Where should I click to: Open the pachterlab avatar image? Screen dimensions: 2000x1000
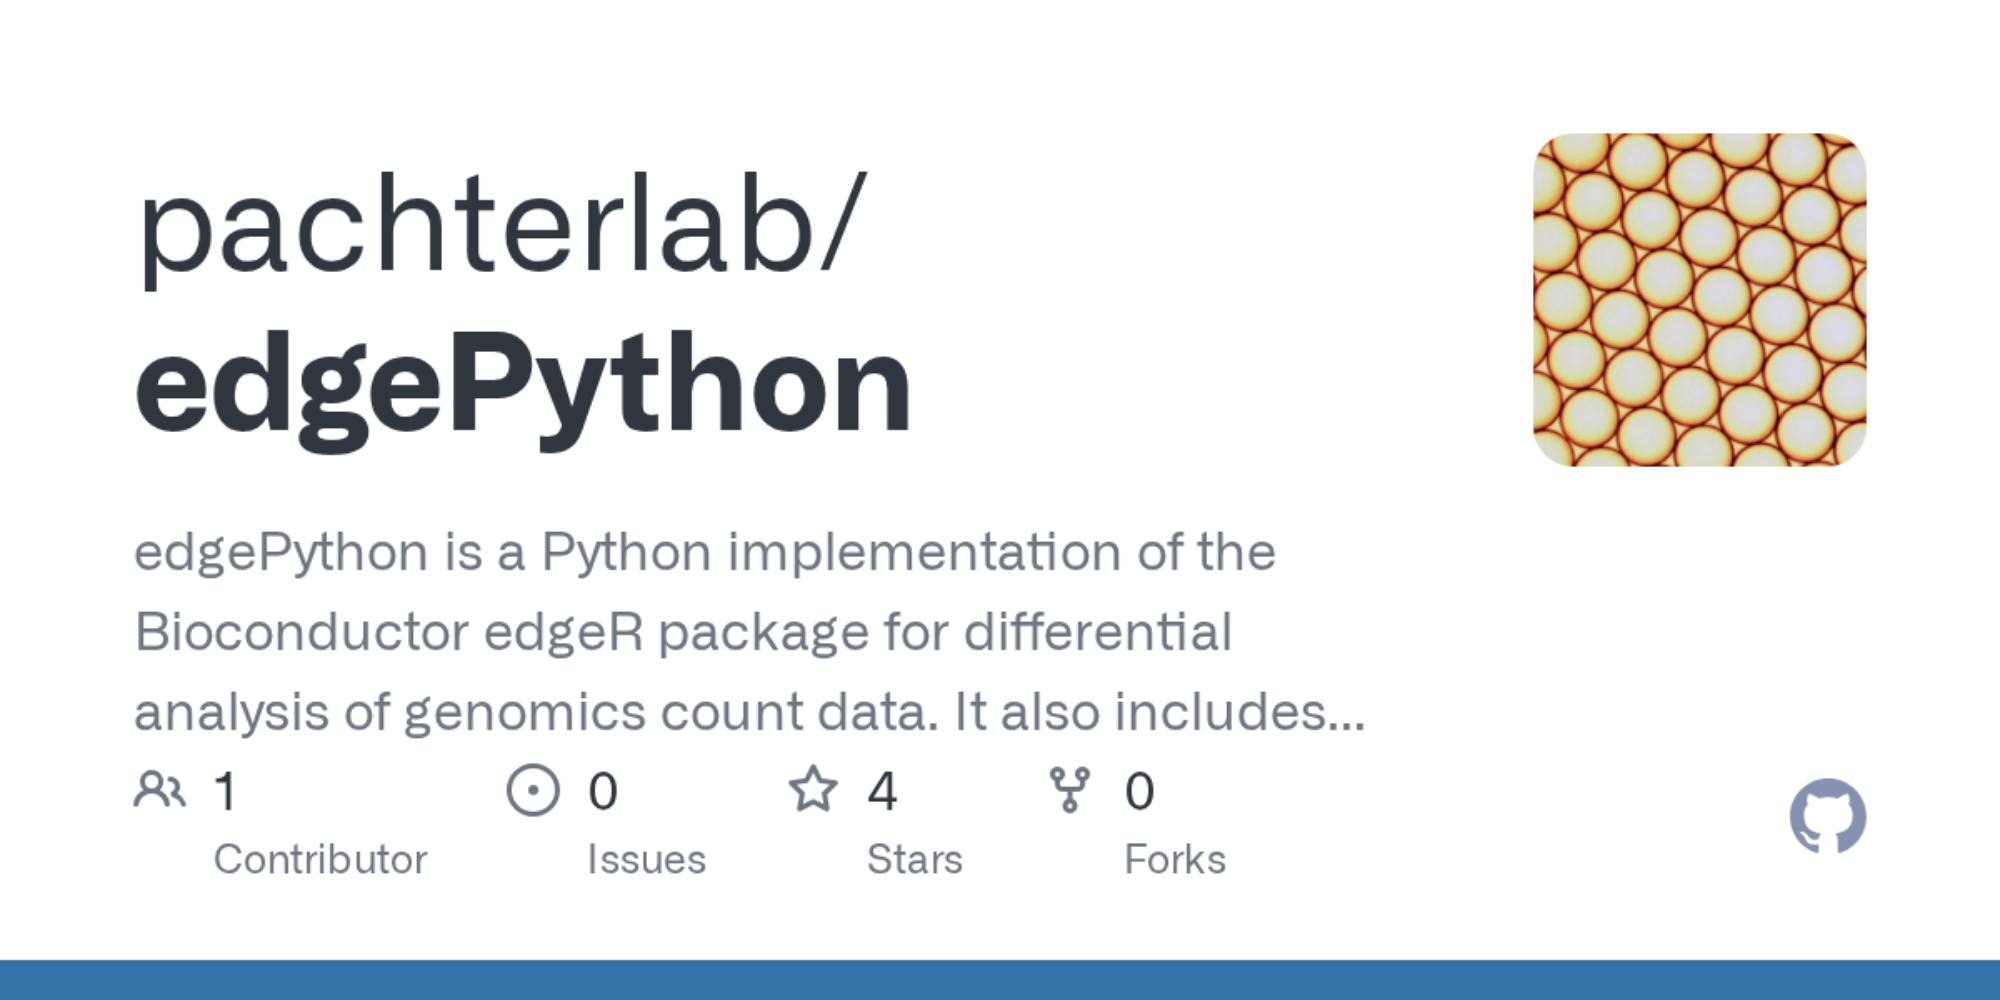[x=1699, y=300]
